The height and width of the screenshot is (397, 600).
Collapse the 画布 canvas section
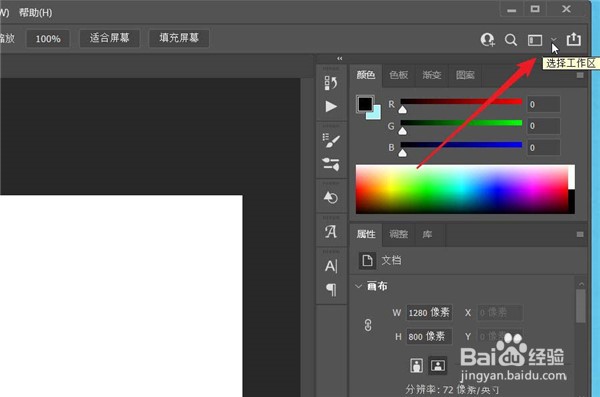click(x=359, y=286)
